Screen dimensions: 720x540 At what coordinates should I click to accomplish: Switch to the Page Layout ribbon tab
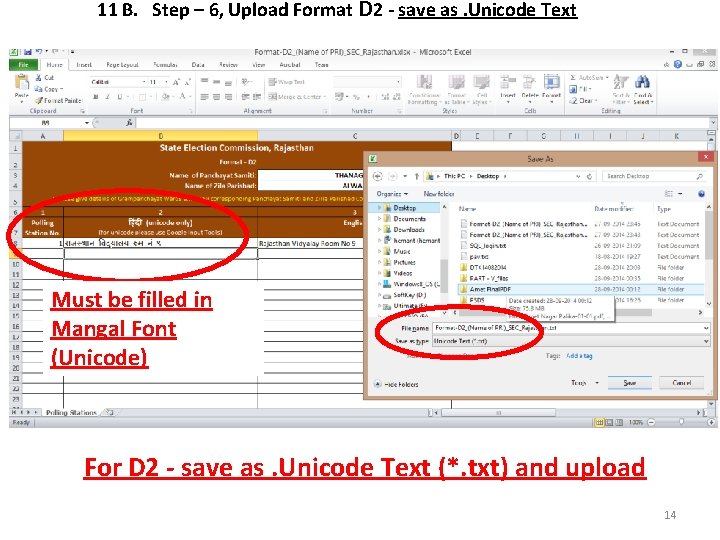[x=122, y=65]
